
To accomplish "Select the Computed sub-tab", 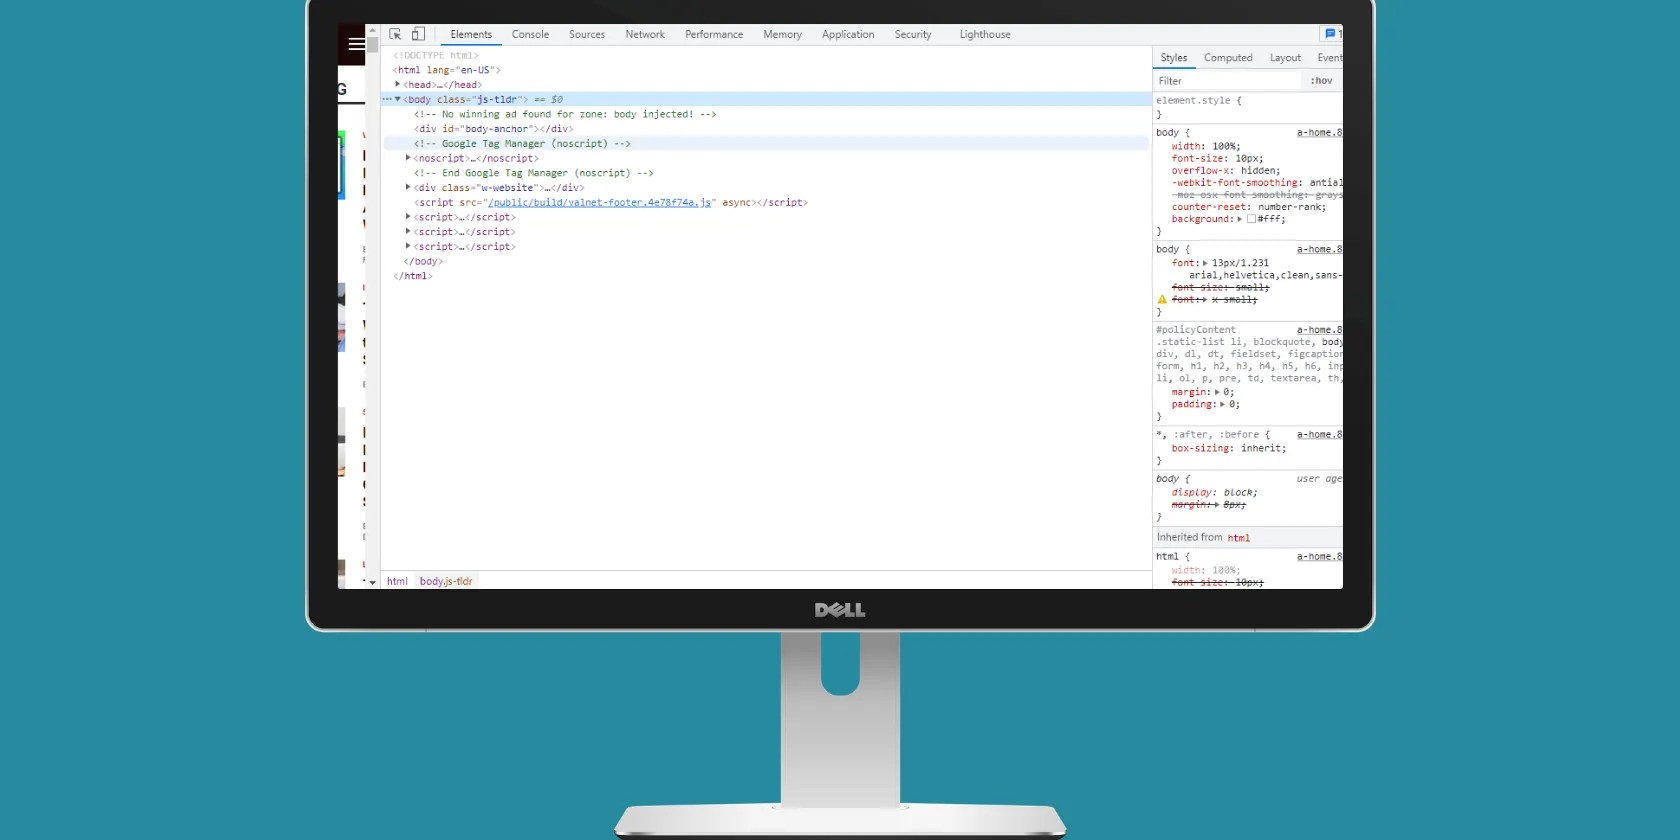I will click(1228, 58).
